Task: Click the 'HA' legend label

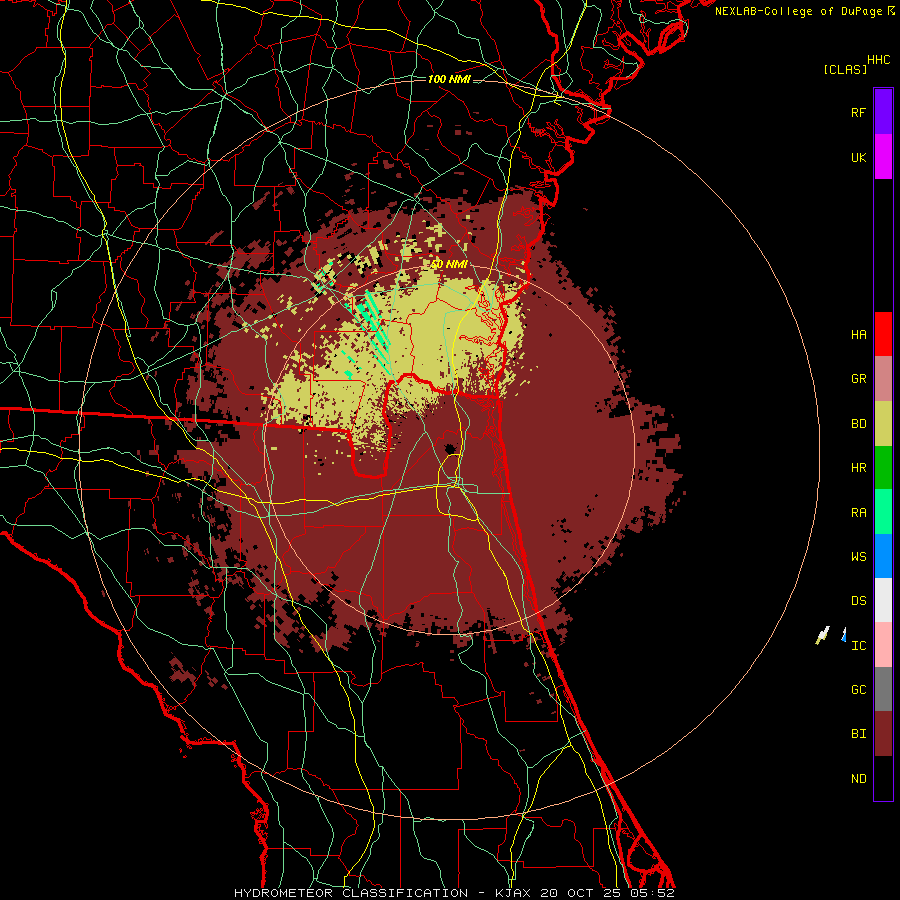Action: tap(858, 335)
